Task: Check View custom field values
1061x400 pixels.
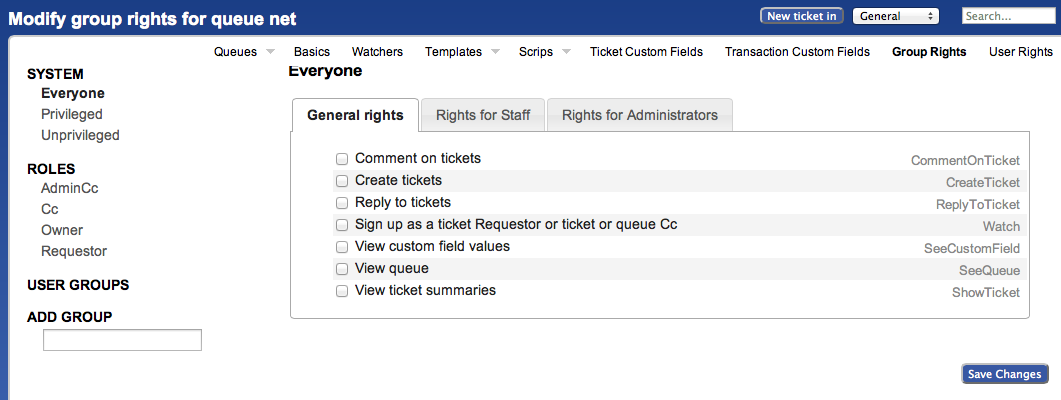Action: [342, 247]
